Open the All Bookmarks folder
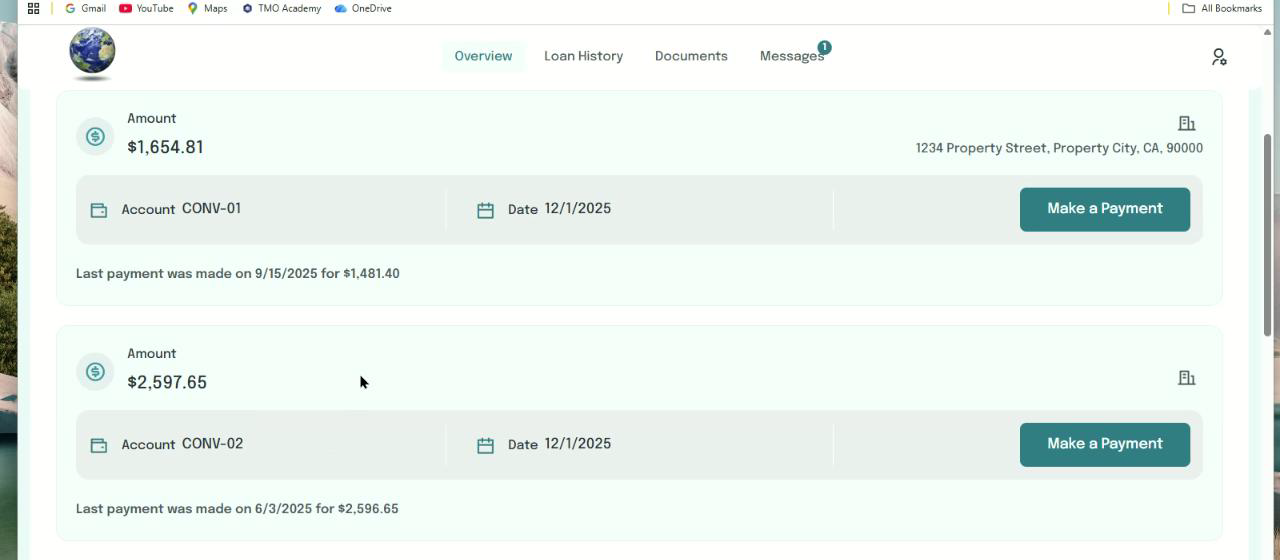Screen dimensions: 1280x560 [x=1222, y=8]
